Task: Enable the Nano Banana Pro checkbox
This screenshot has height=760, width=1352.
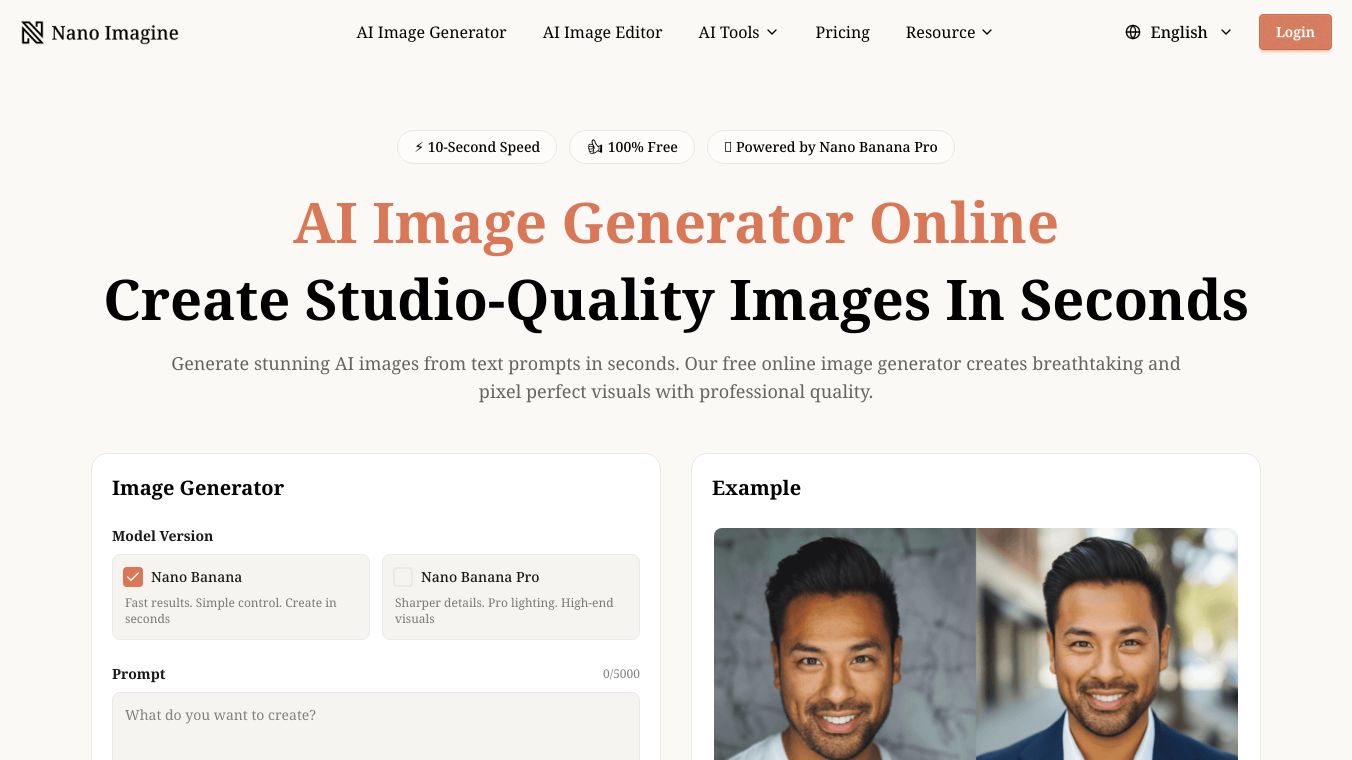Action: click(403, 577)
